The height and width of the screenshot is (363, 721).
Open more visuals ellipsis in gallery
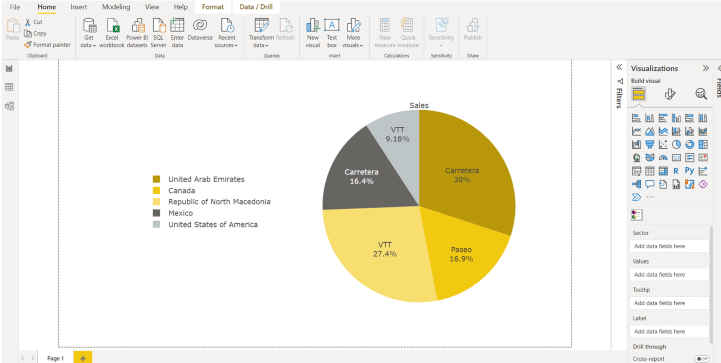click(650, 197)
